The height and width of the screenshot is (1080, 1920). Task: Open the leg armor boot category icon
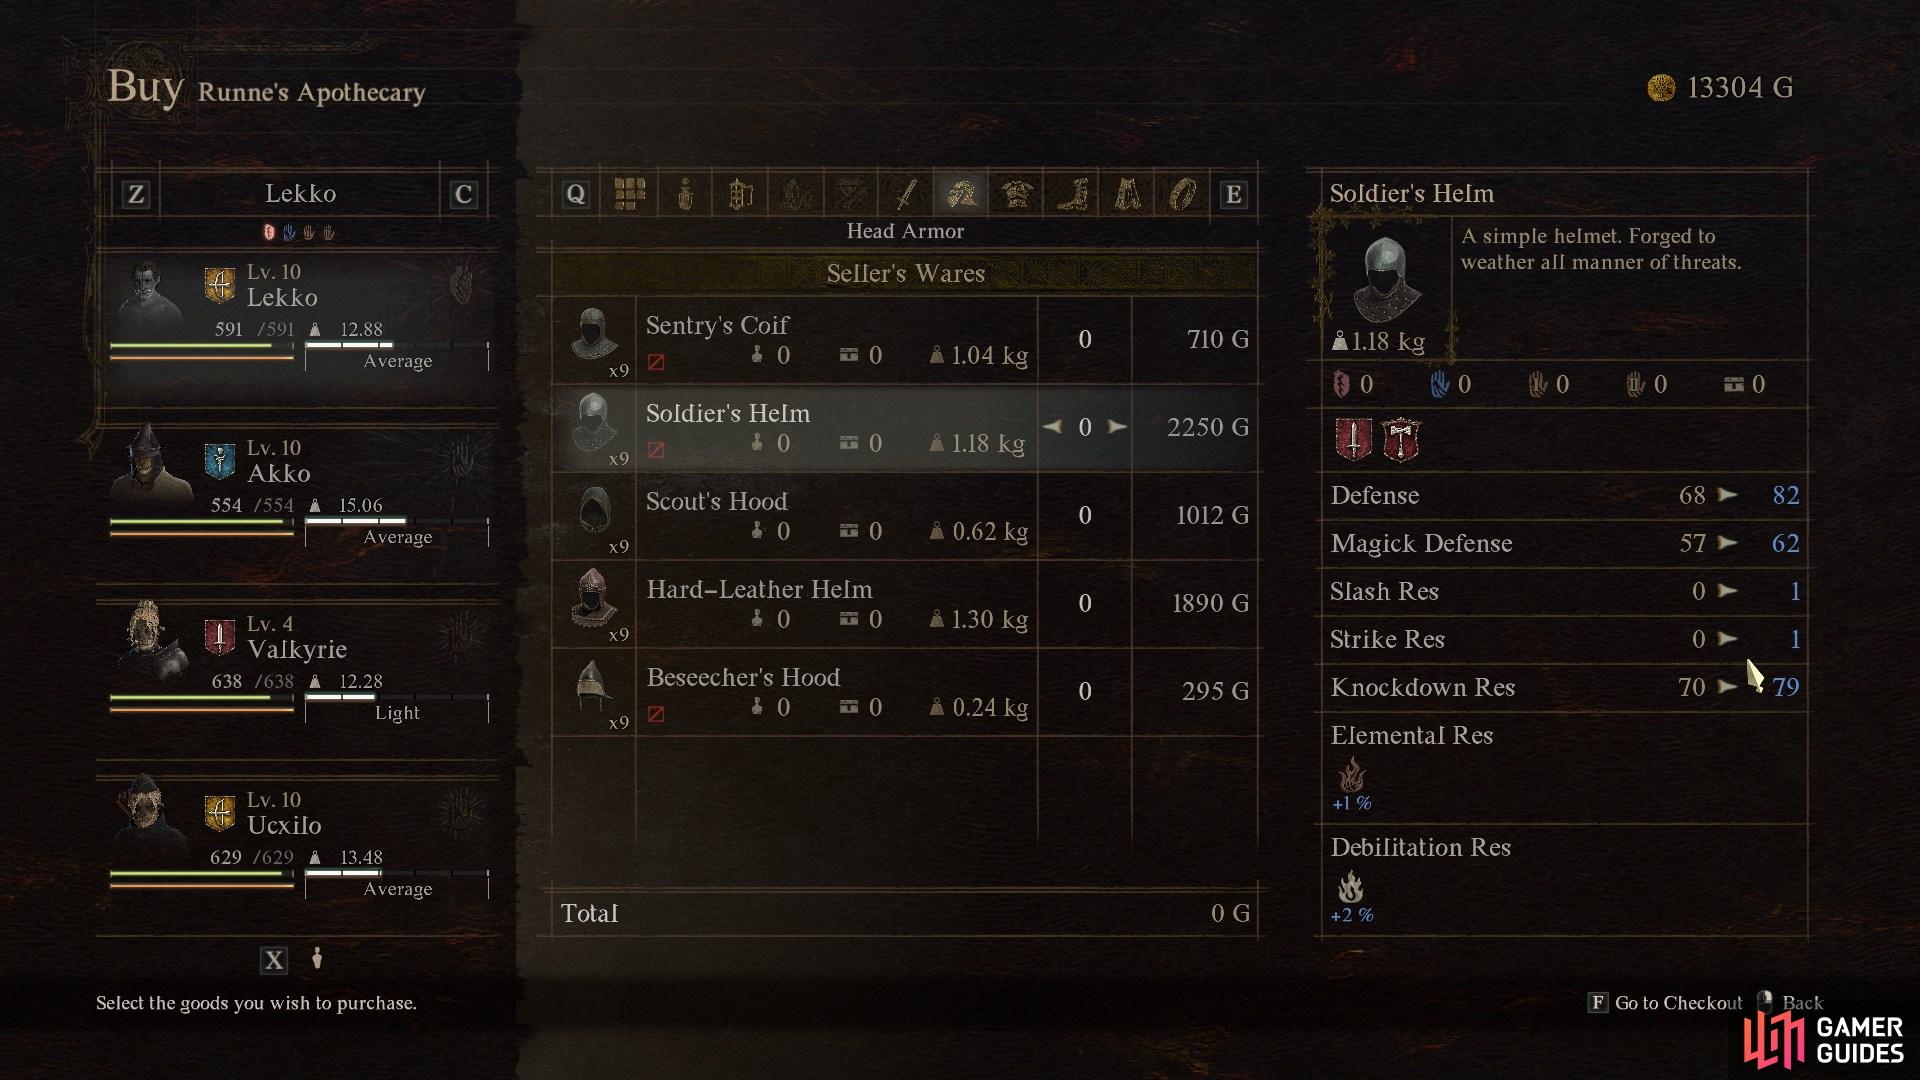1072,194
